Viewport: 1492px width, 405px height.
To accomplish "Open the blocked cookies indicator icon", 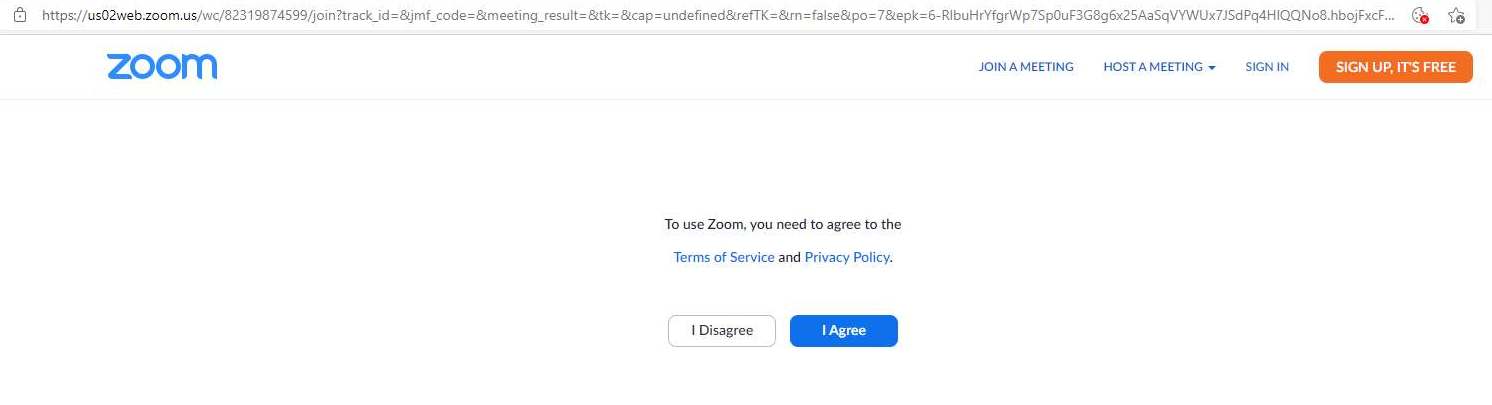I will (x=1418, y=15).
